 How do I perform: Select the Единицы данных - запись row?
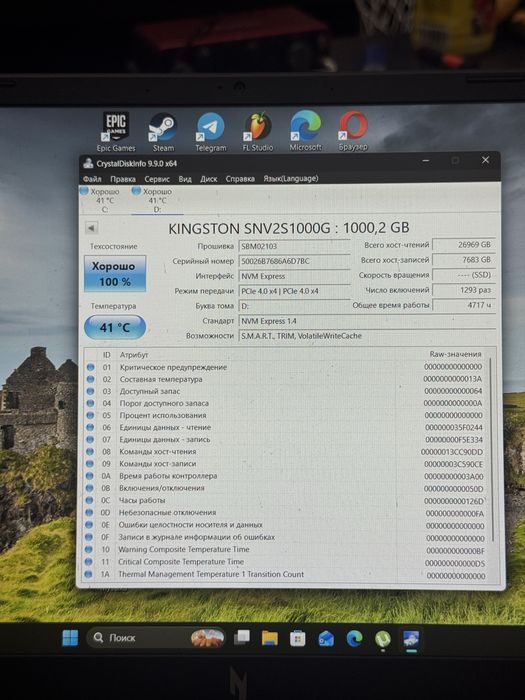point(286,440)
